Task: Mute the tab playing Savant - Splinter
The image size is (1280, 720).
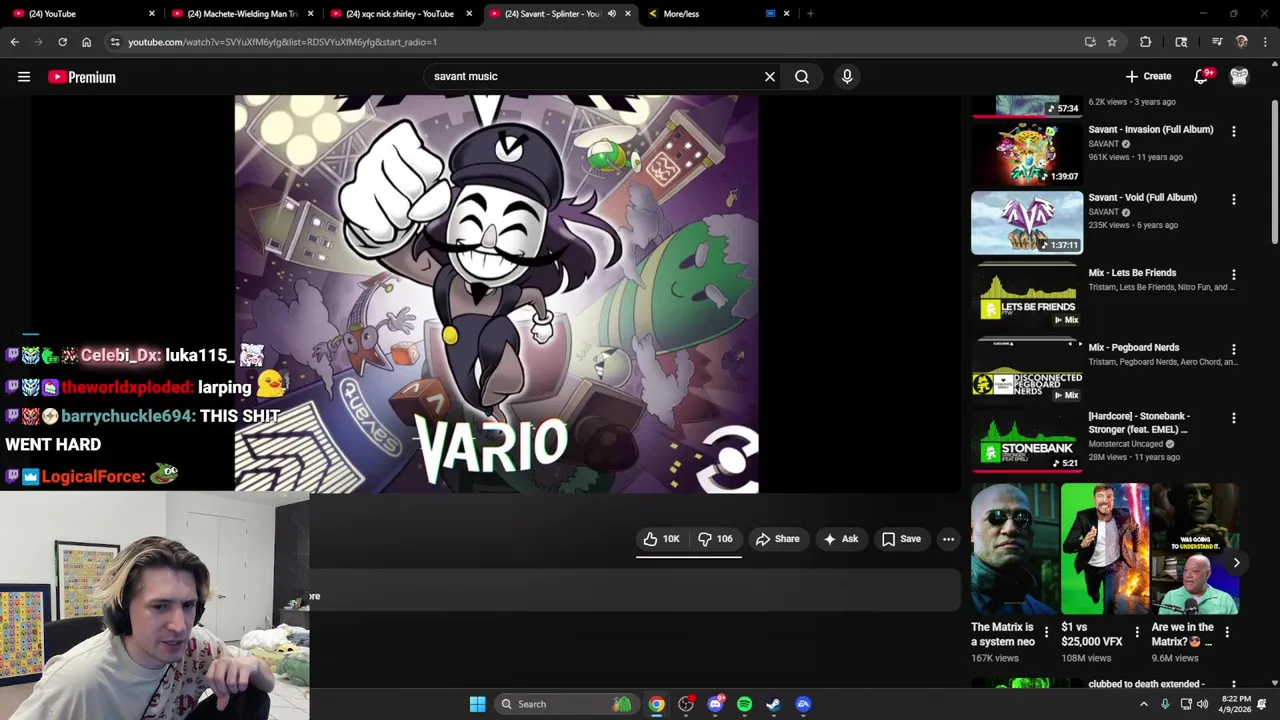Action: coord(611,14)
